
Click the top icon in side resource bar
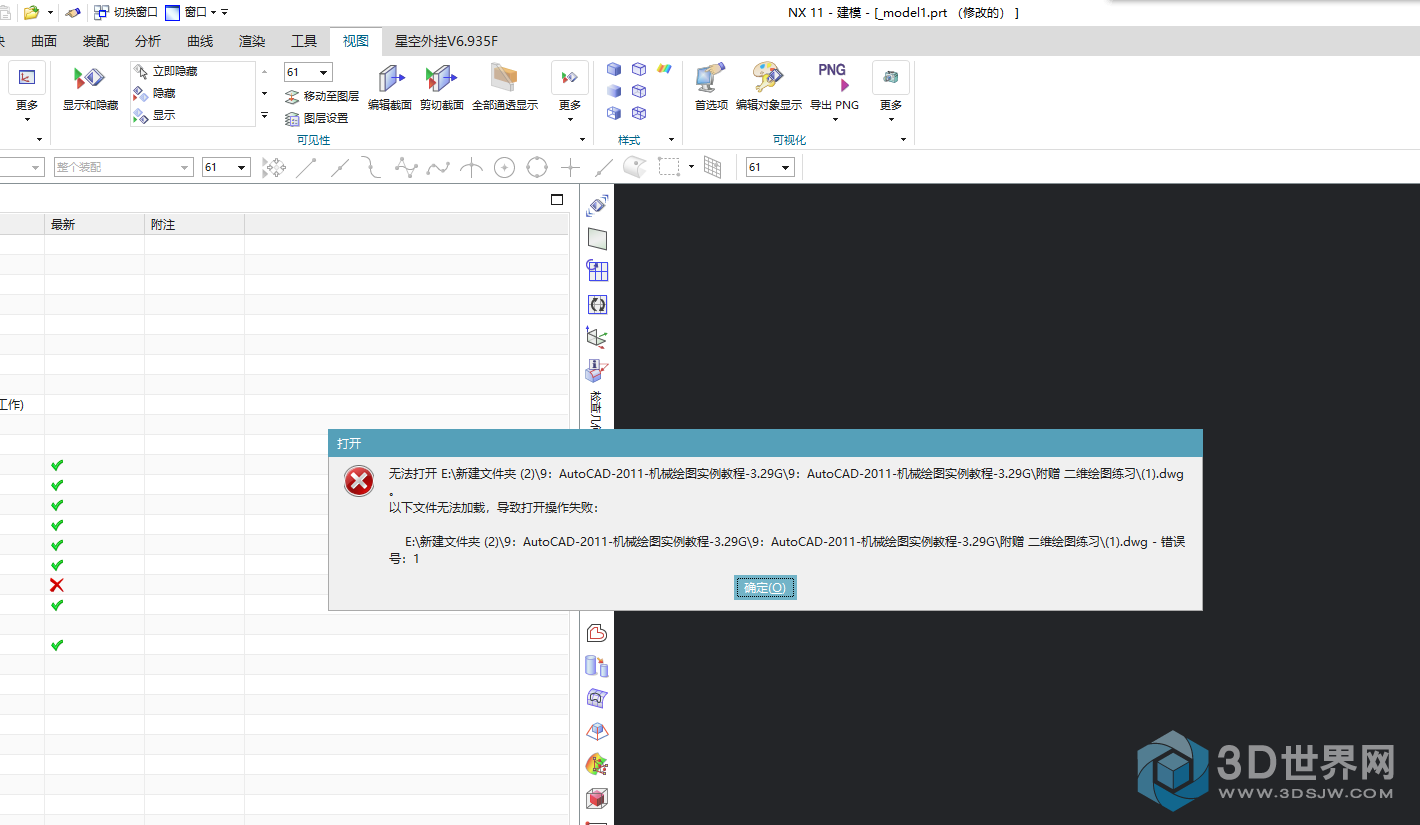597,205
